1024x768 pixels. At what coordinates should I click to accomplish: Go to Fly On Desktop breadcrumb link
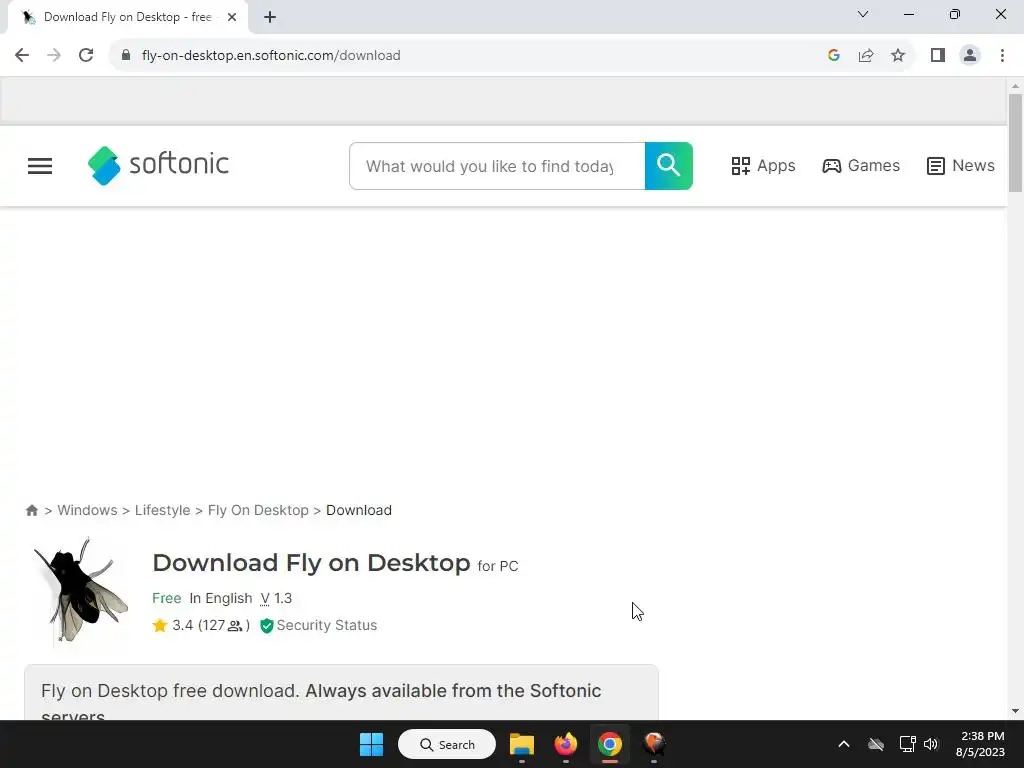[x=258, y=510]
